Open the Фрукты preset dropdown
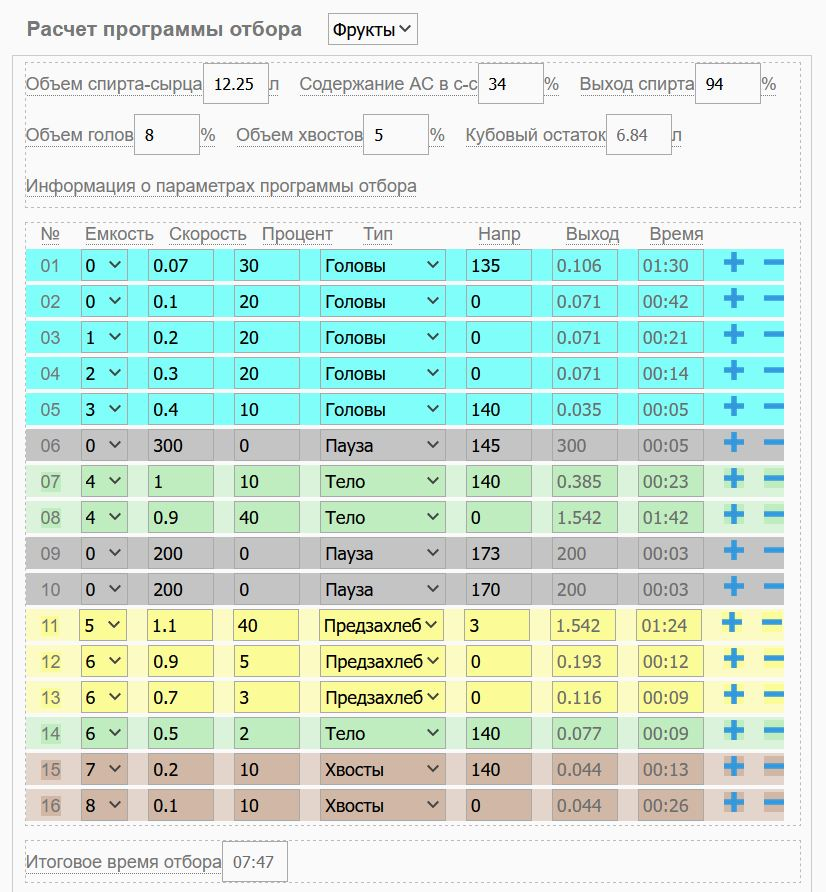Viewport: 826px width, 892px height. 373,30
